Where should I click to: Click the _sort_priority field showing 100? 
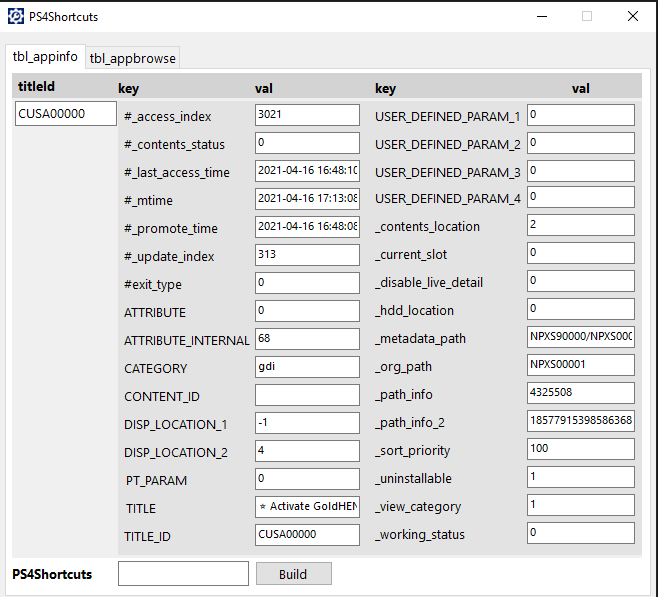coord(581,449)
